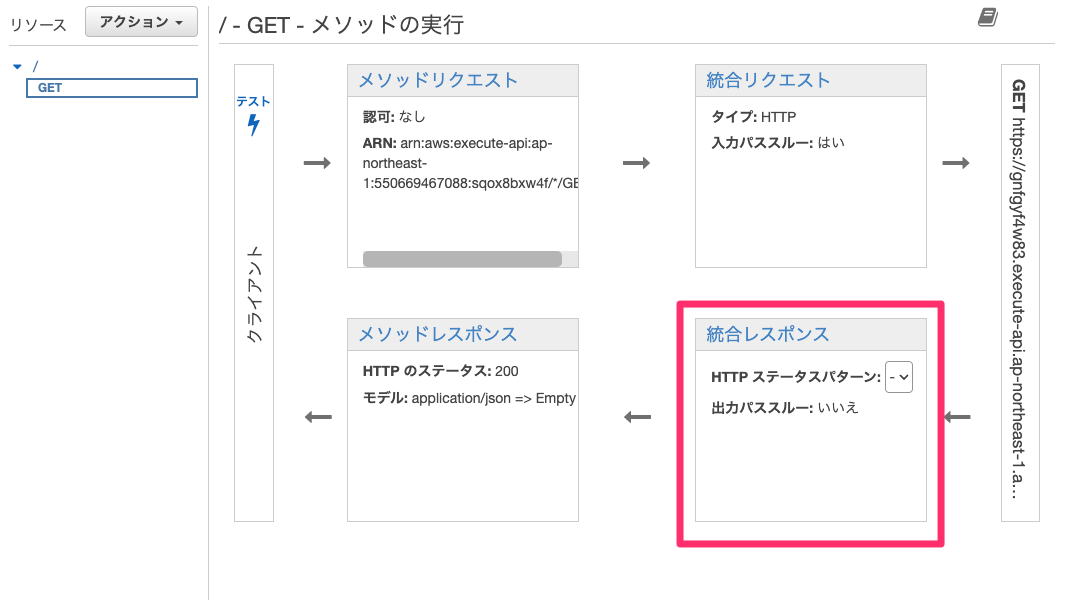Click the GET endpoint URL on the right
This screenshot has height=600, width=1068.
pyautogui.click(x=1019, y=290)
